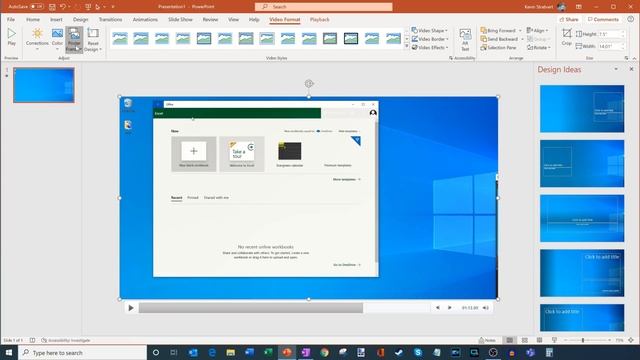
Task: Open the Selection Pane
Action: pyautogui.click(x=498, y=48)
